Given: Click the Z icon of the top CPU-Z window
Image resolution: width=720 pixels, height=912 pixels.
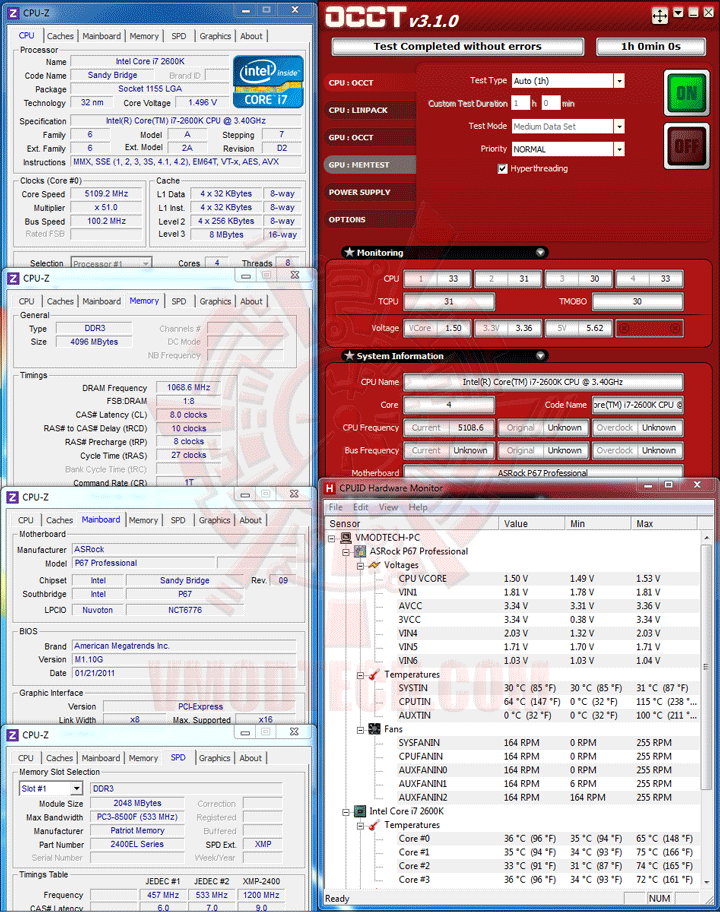Looking at the screenshot, I should point(13,12).
